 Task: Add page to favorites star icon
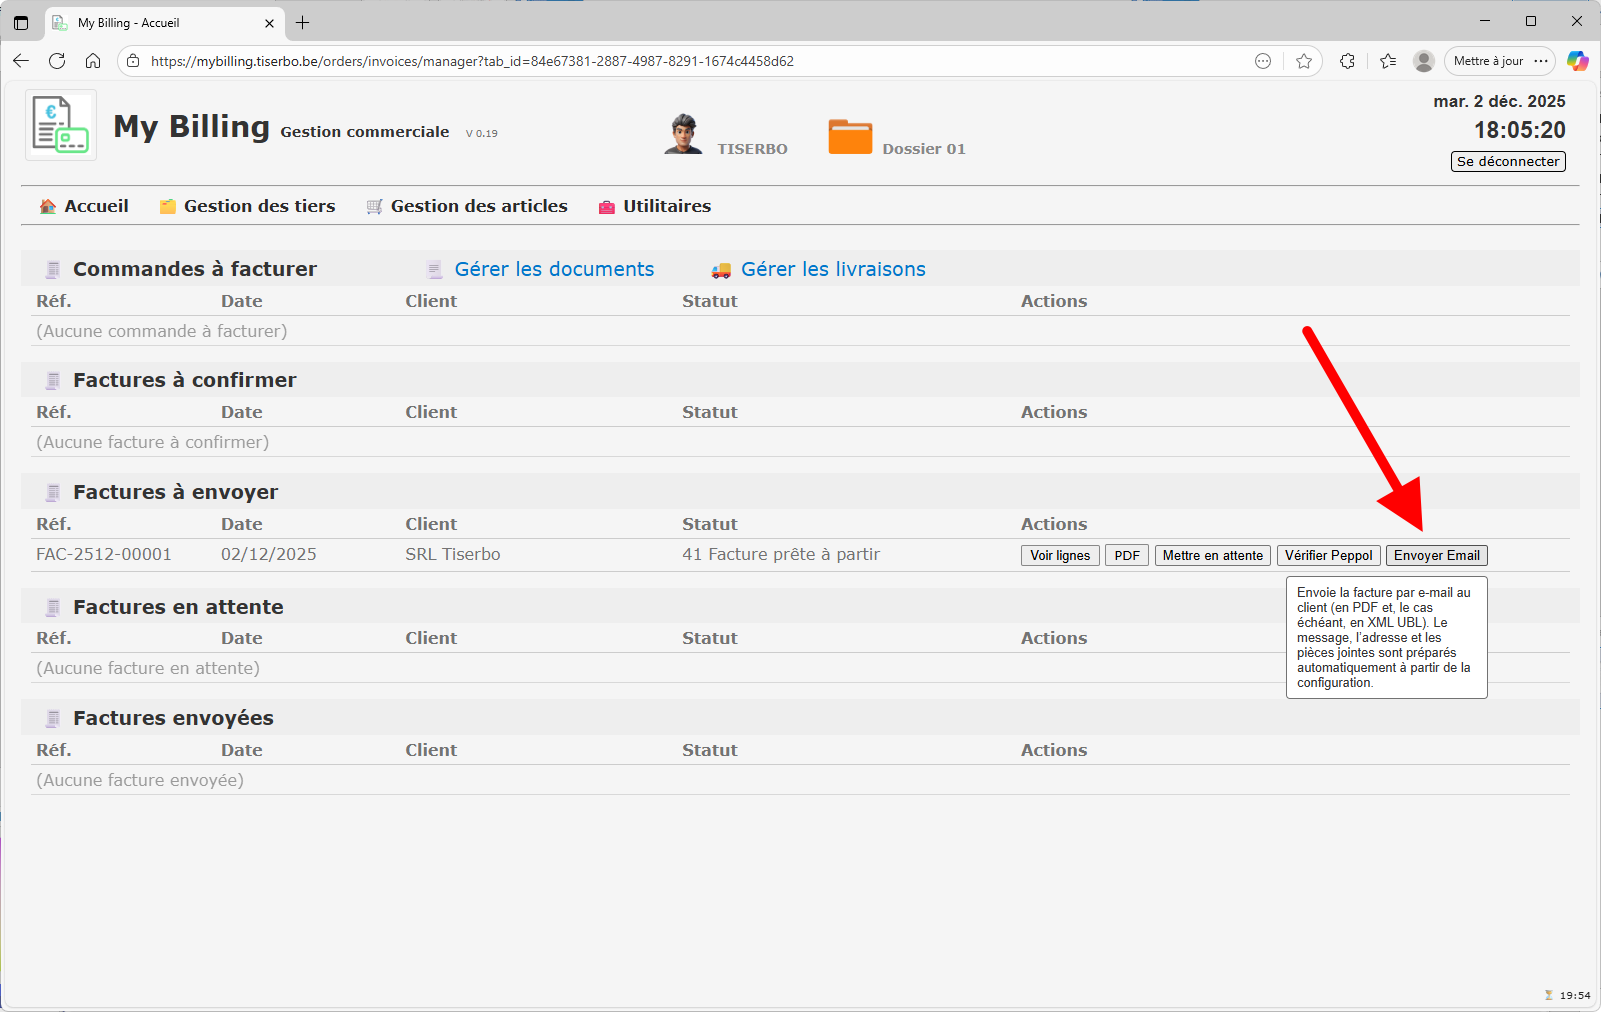(x=1304, y=61)
